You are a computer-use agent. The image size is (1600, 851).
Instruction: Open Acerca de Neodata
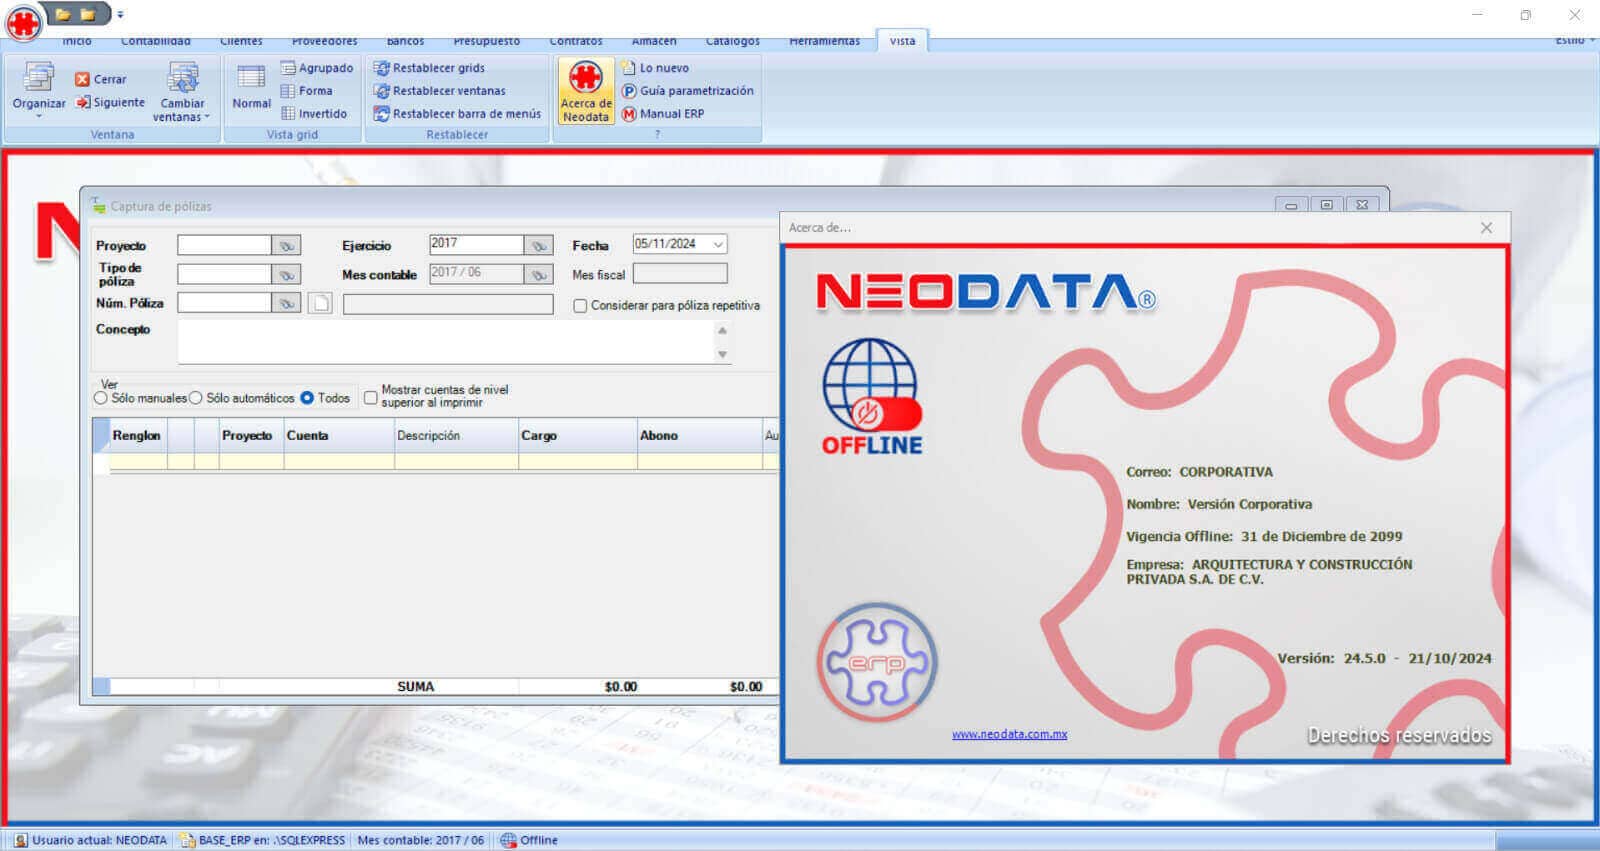(x=586, y=91)
